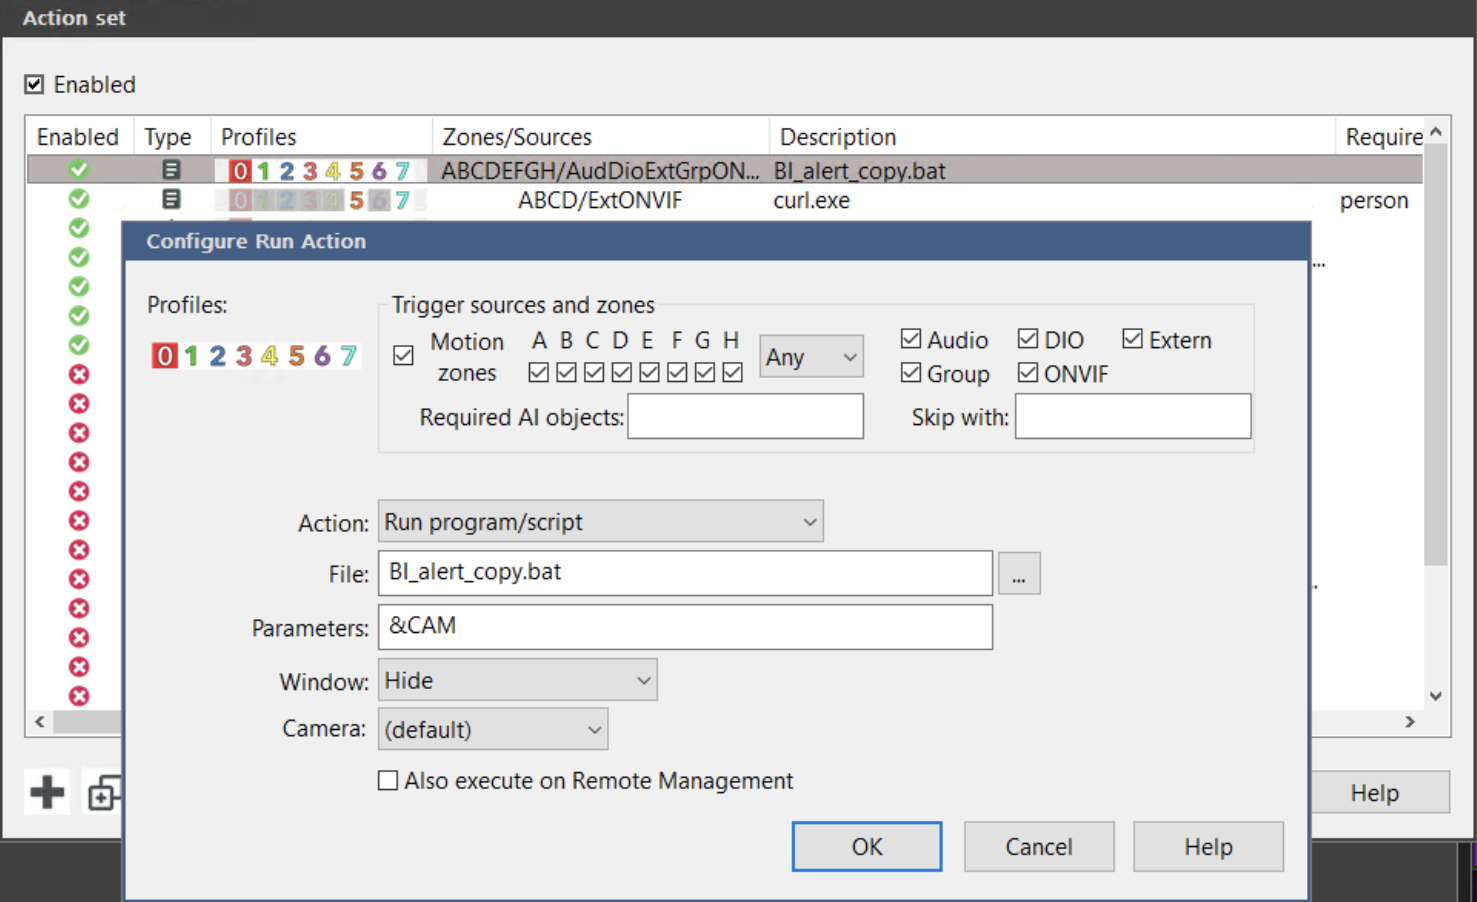Click the green check icon for curl.exe row
1477x902 pixels.
coord(79,200)
